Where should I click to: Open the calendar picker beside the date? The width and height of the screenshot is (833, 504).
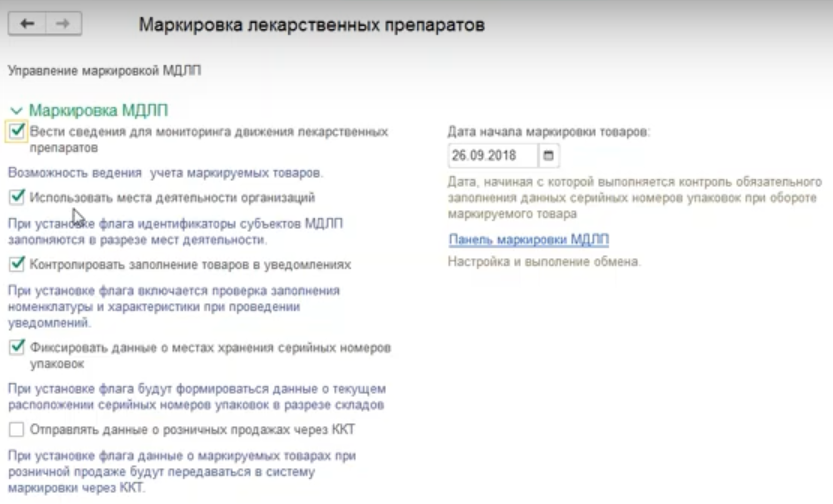point(549,156)
